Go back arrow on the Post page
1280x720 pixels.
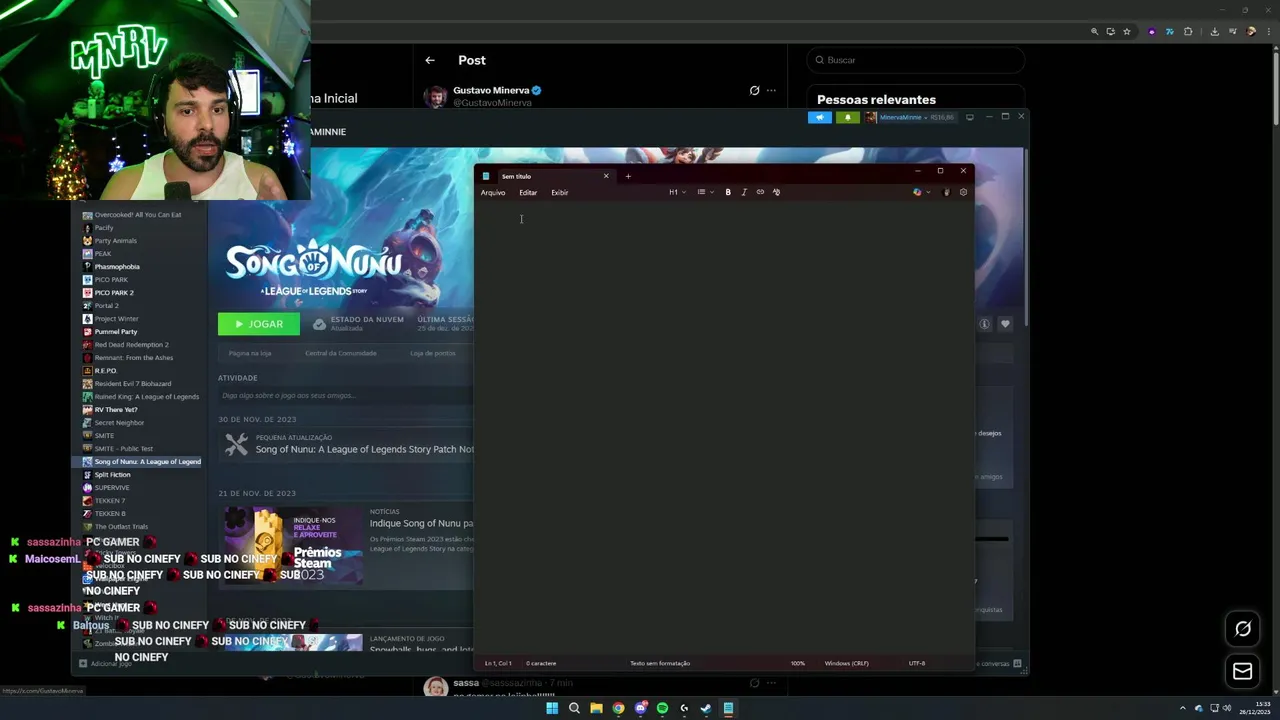click(x=430, y=60)
